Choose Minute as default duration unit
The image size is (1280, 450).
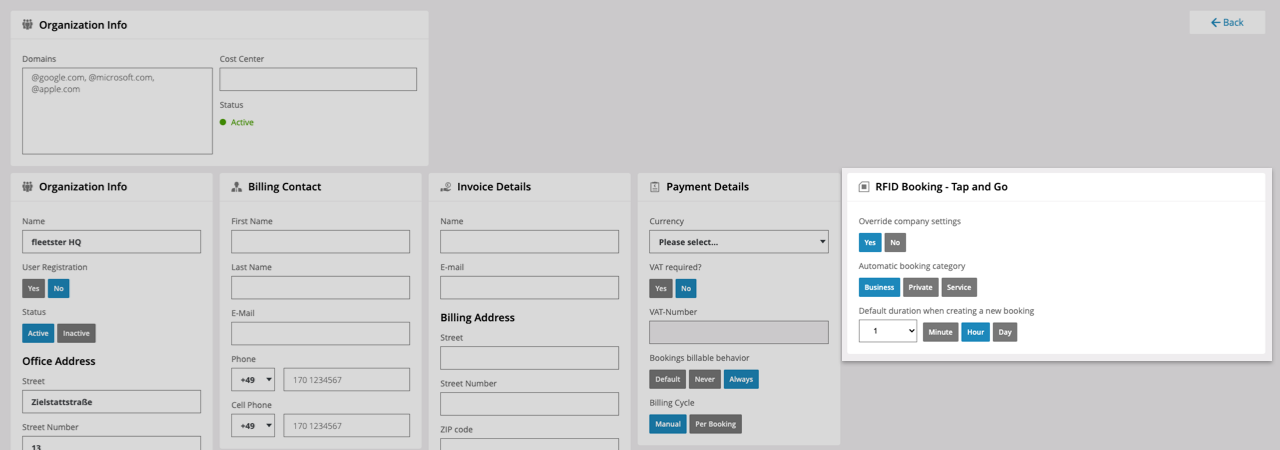[x=941, y=332]
